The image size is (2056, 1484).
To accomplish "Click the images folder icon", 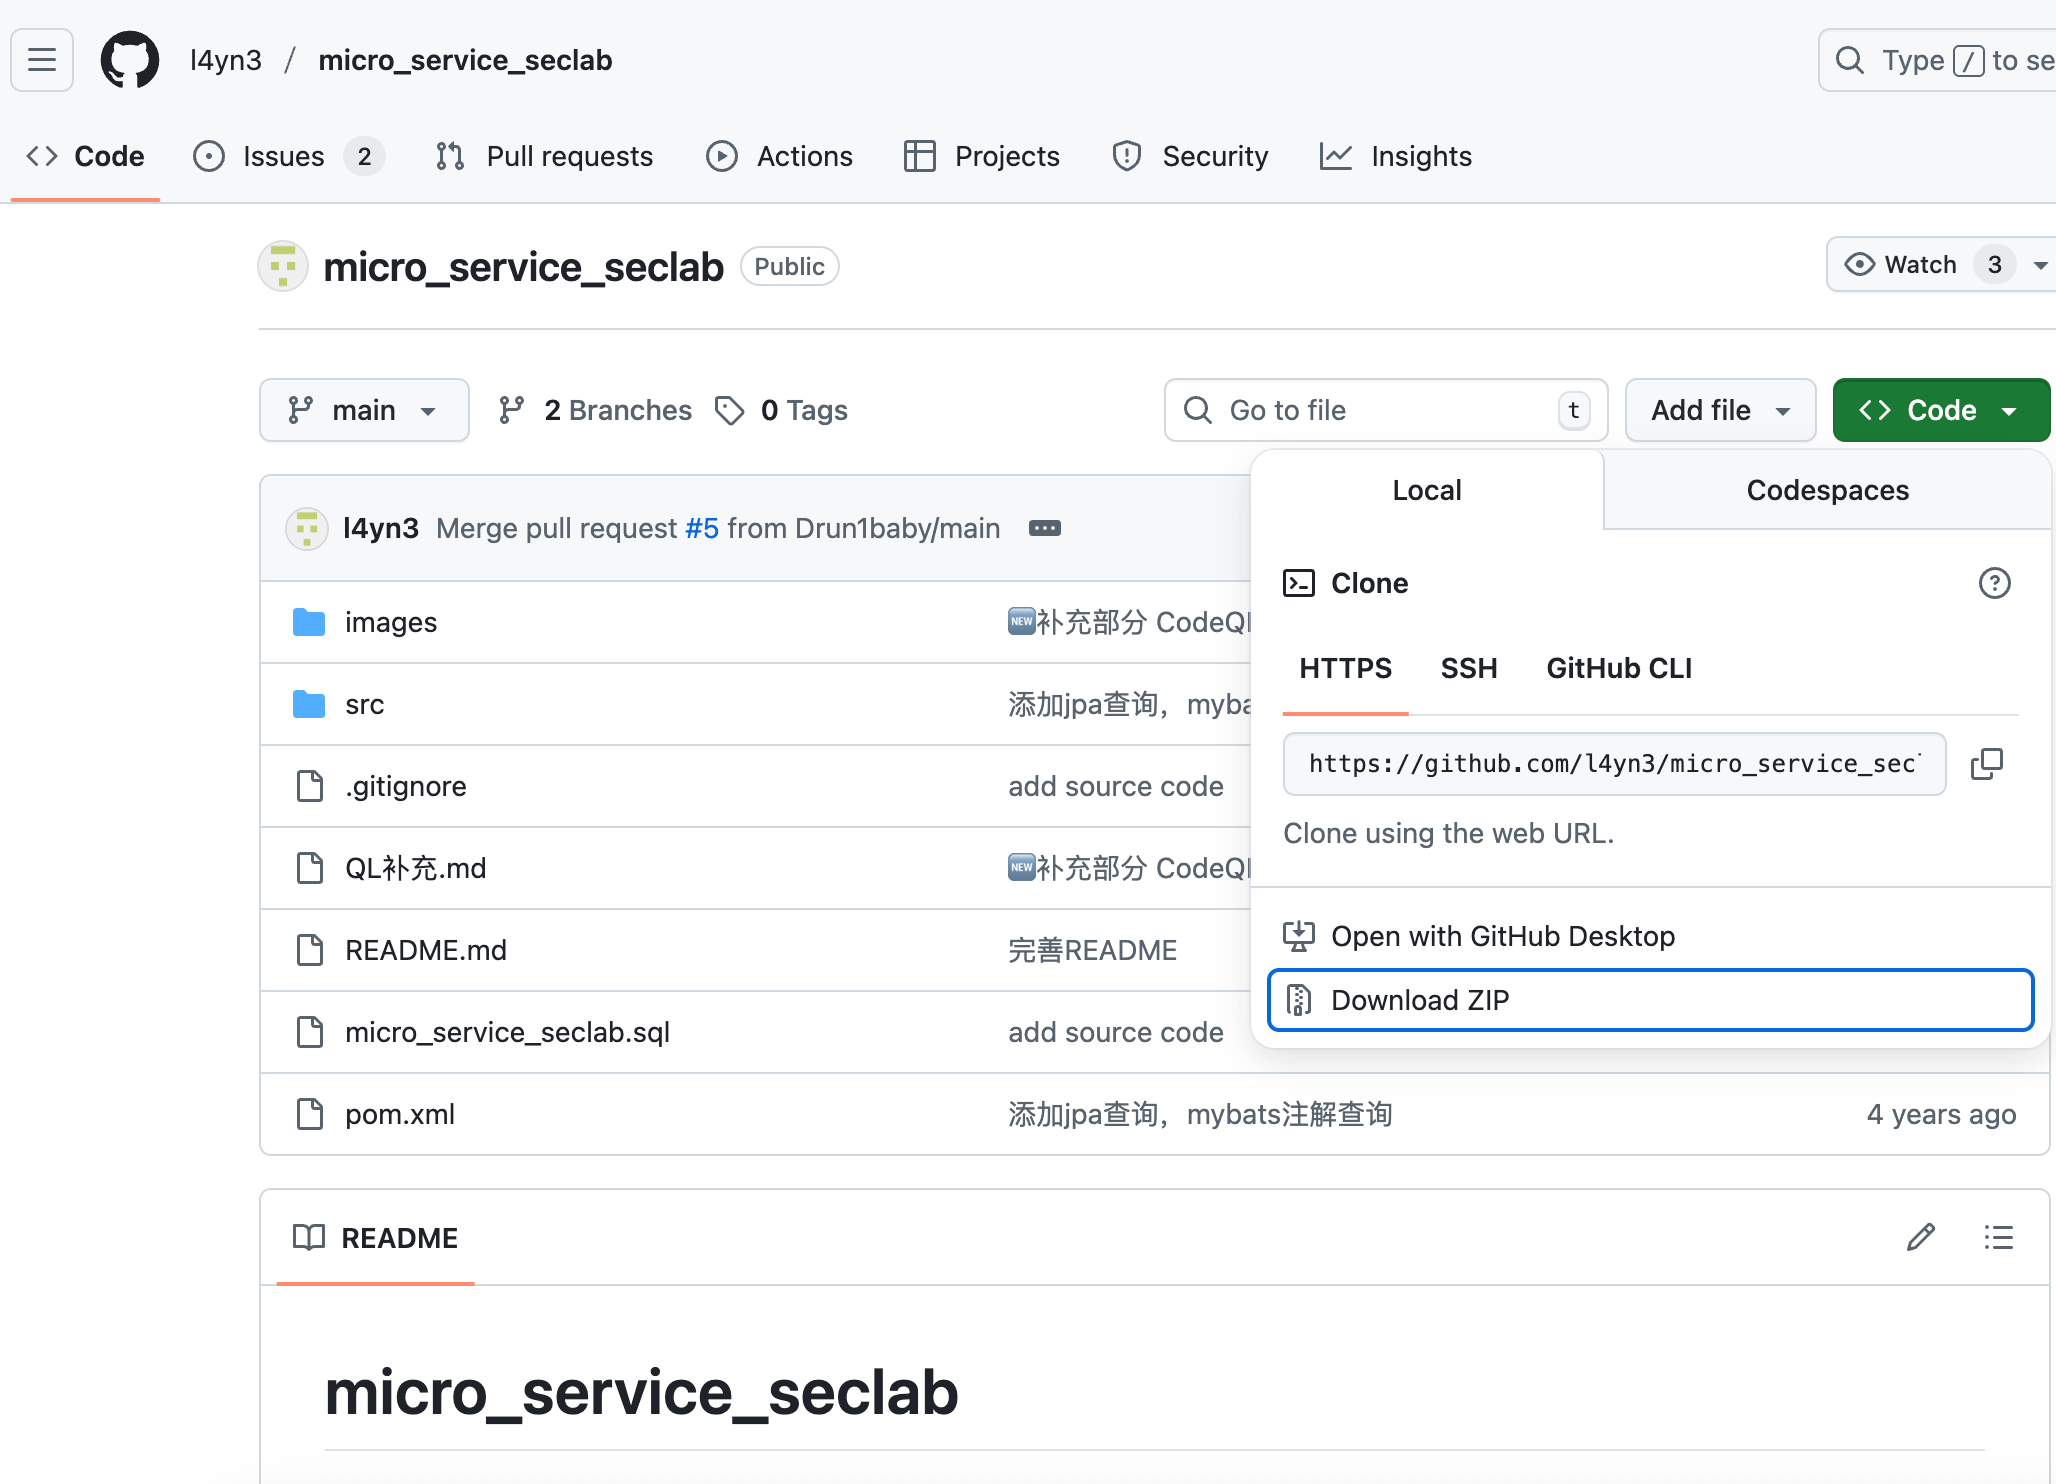I will (309, 622).
